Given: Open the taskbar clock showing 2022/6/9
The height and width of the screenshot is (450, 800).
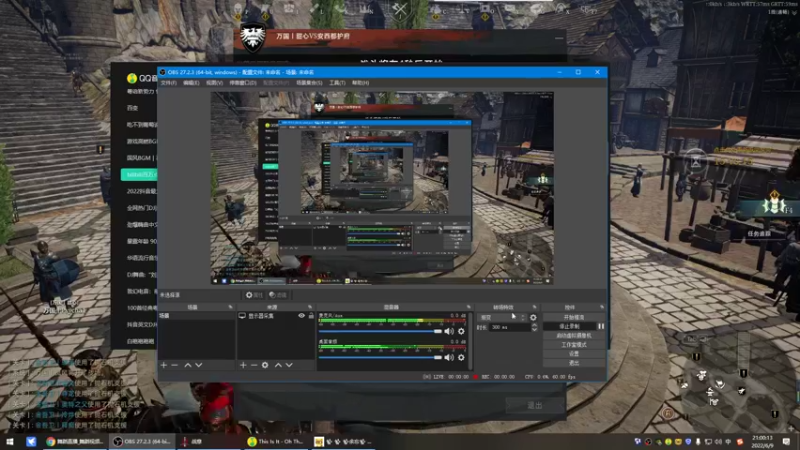Looking at the screenshot, I should tap(762, 442).
